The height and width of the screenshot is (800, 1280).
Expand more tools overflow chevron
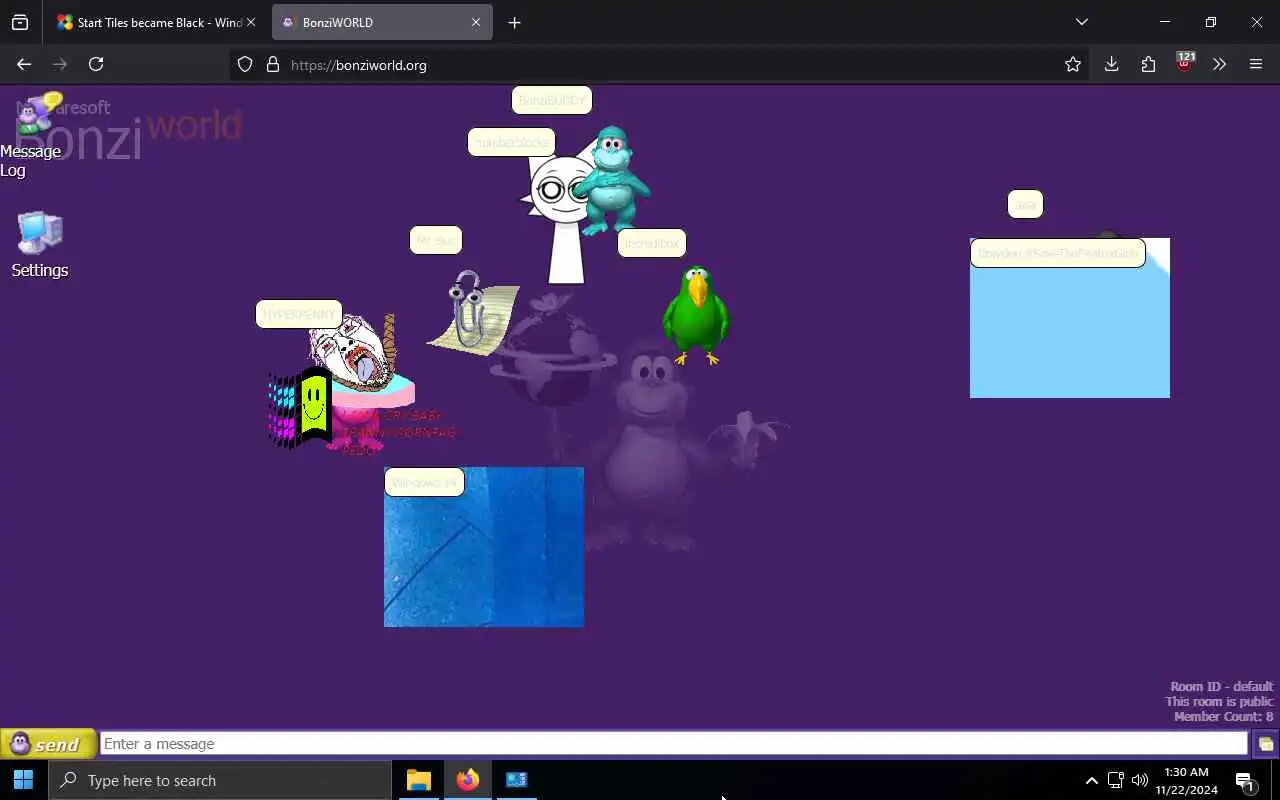click(x=1219, y=64)
